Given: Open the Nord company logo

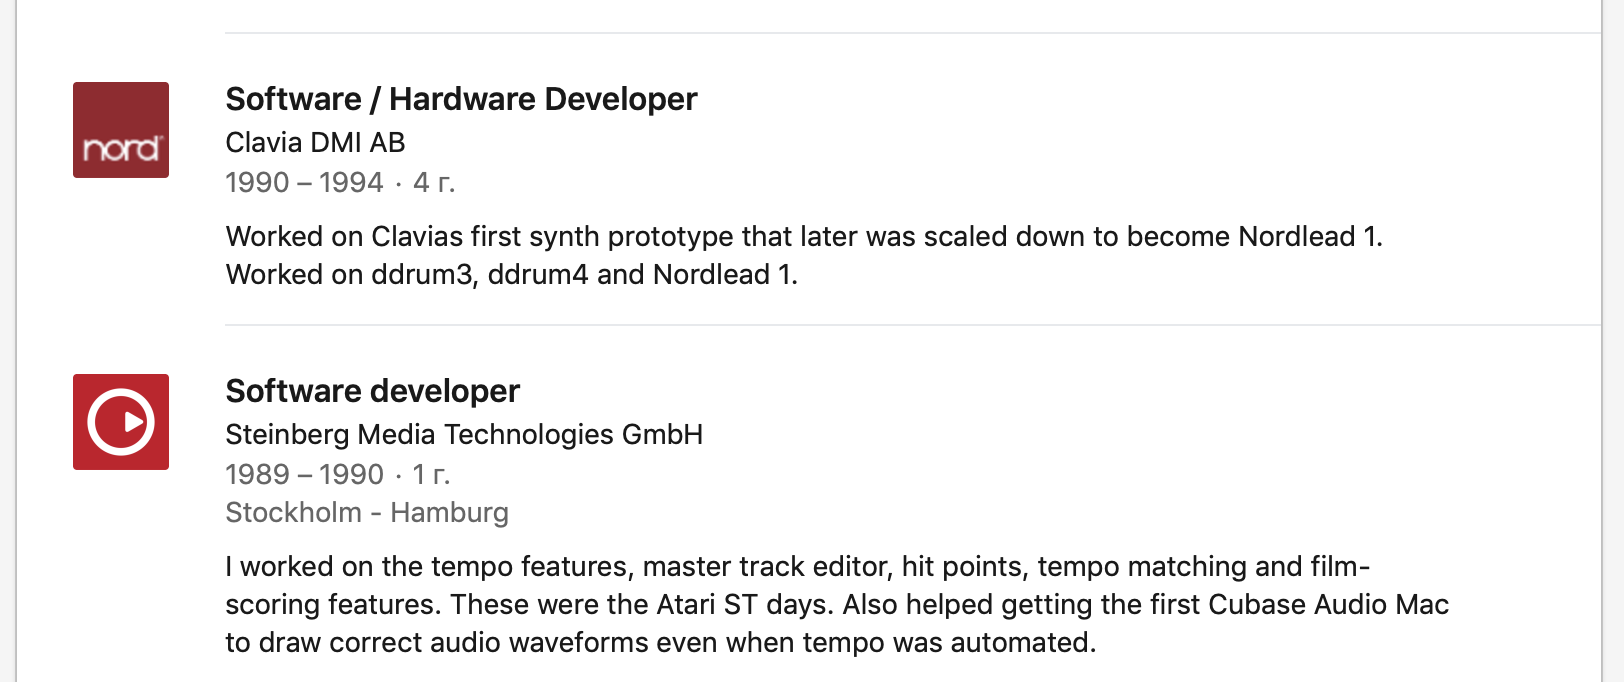Looking at the screenshot, I should tap(121, 130).
